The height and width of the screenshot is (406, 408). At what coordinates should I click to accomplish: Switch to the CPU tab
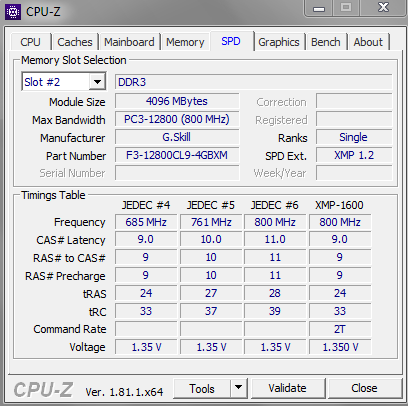coord(30,42)
